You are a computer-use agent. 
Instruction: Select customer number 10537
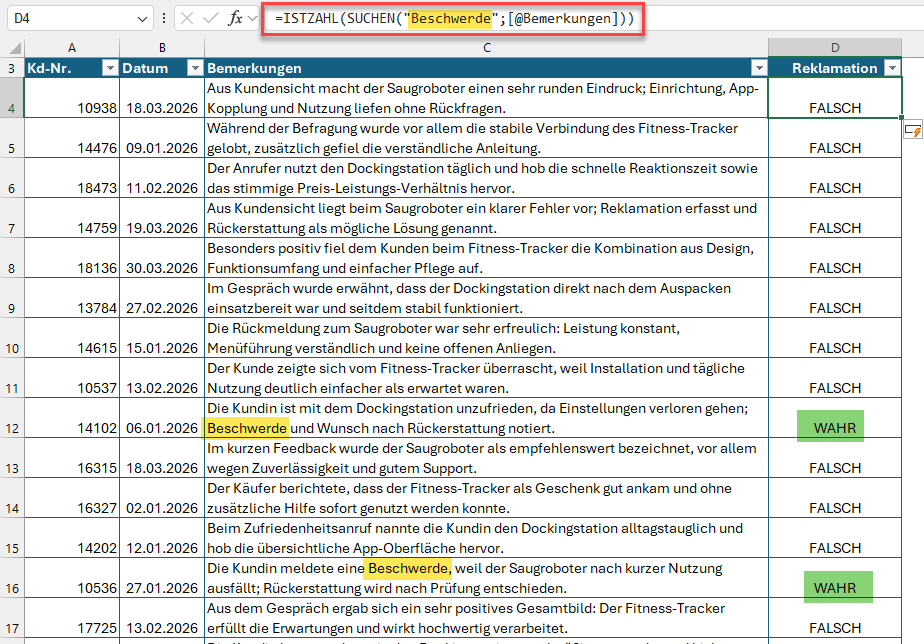[x=72, y=378]
